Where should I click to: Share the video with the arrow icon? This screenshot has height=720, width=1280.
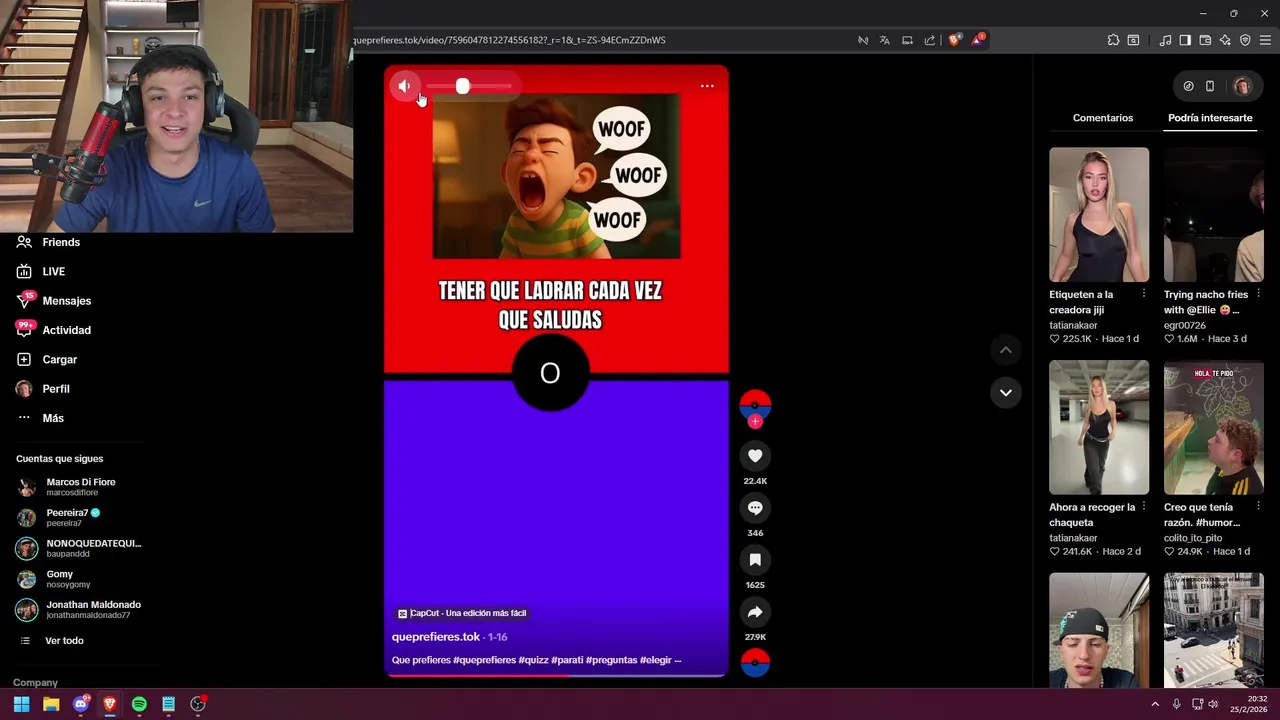755,612
